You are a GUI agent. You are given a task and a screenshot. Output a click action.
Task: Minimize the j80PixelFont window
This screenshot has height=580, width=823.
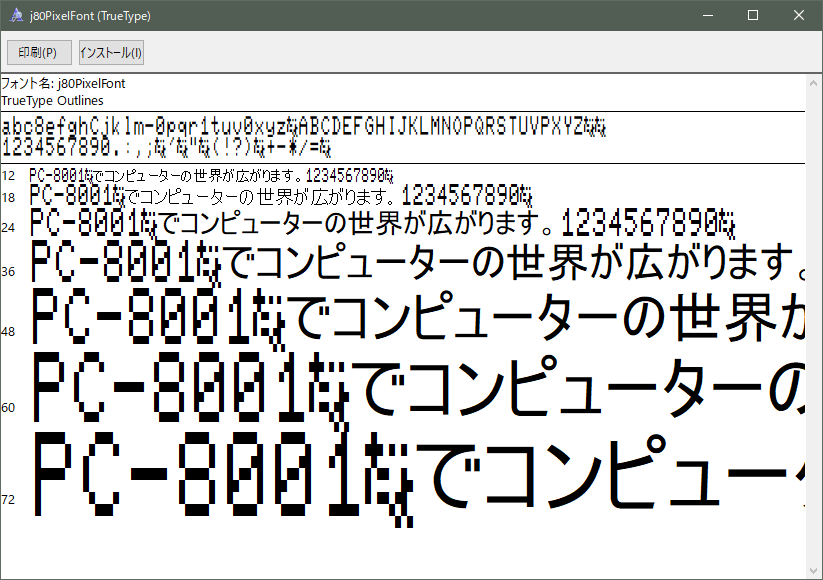708,15
